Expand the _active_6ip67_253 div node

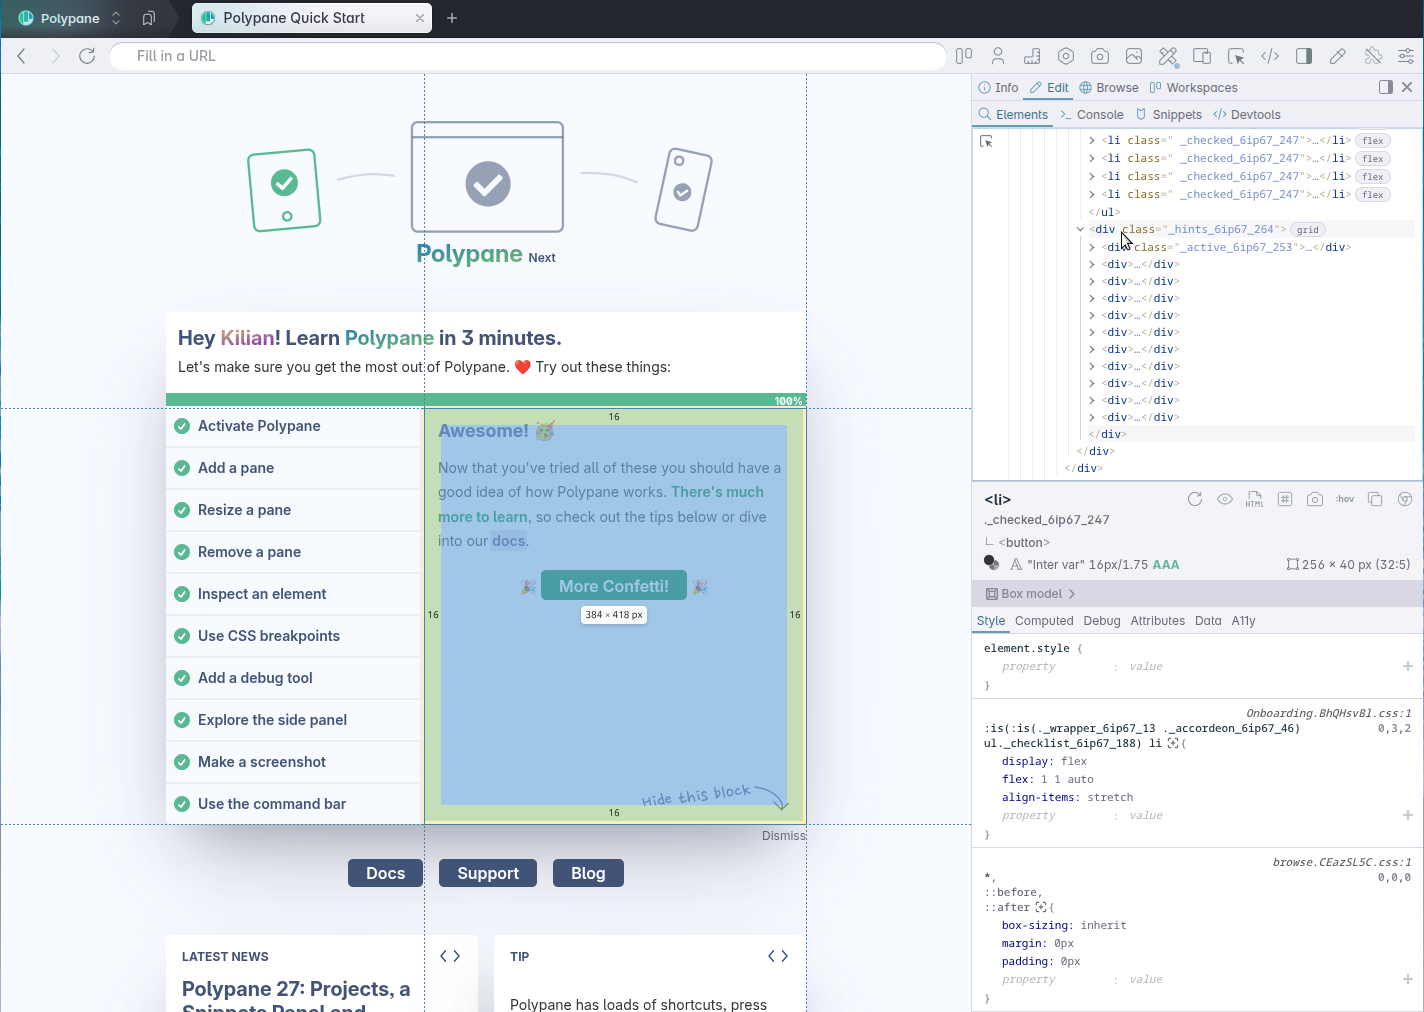(1092, 247)
